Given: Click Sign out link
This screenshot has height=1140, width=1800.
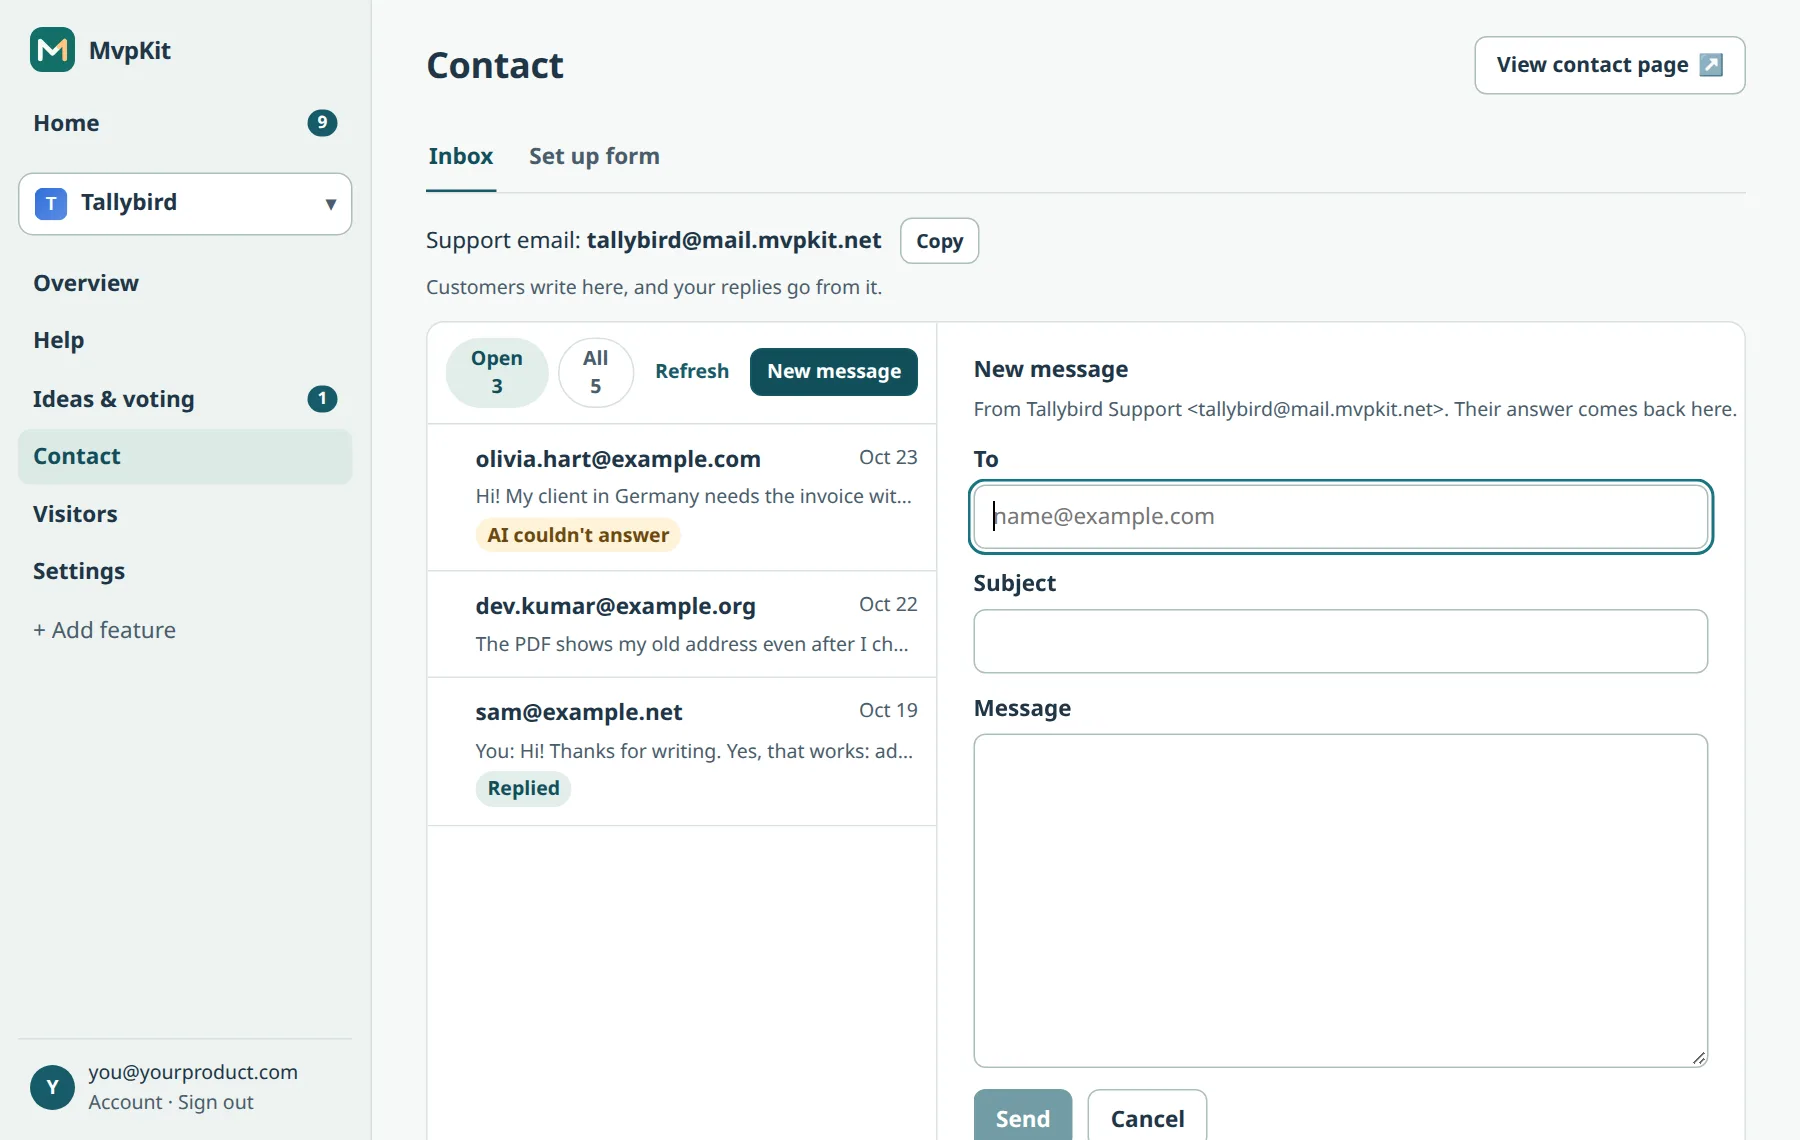Looking at the screenshot, I should tap(216, 1102).
